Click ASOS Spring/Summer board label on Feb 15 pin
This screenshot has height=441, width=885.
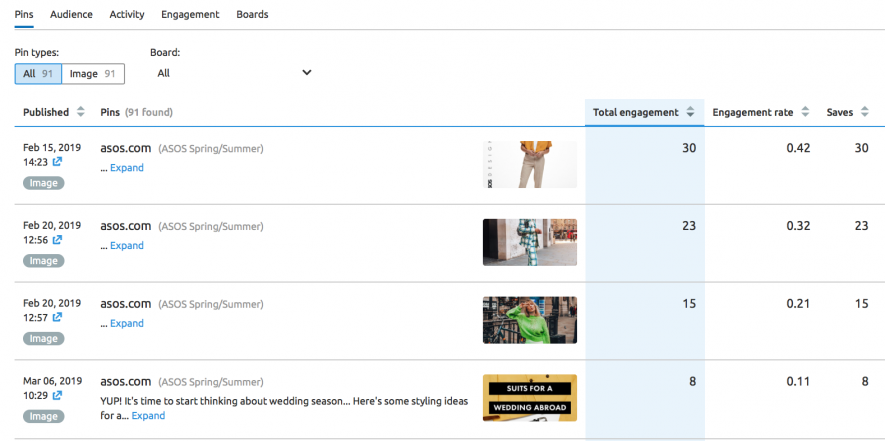211,149
